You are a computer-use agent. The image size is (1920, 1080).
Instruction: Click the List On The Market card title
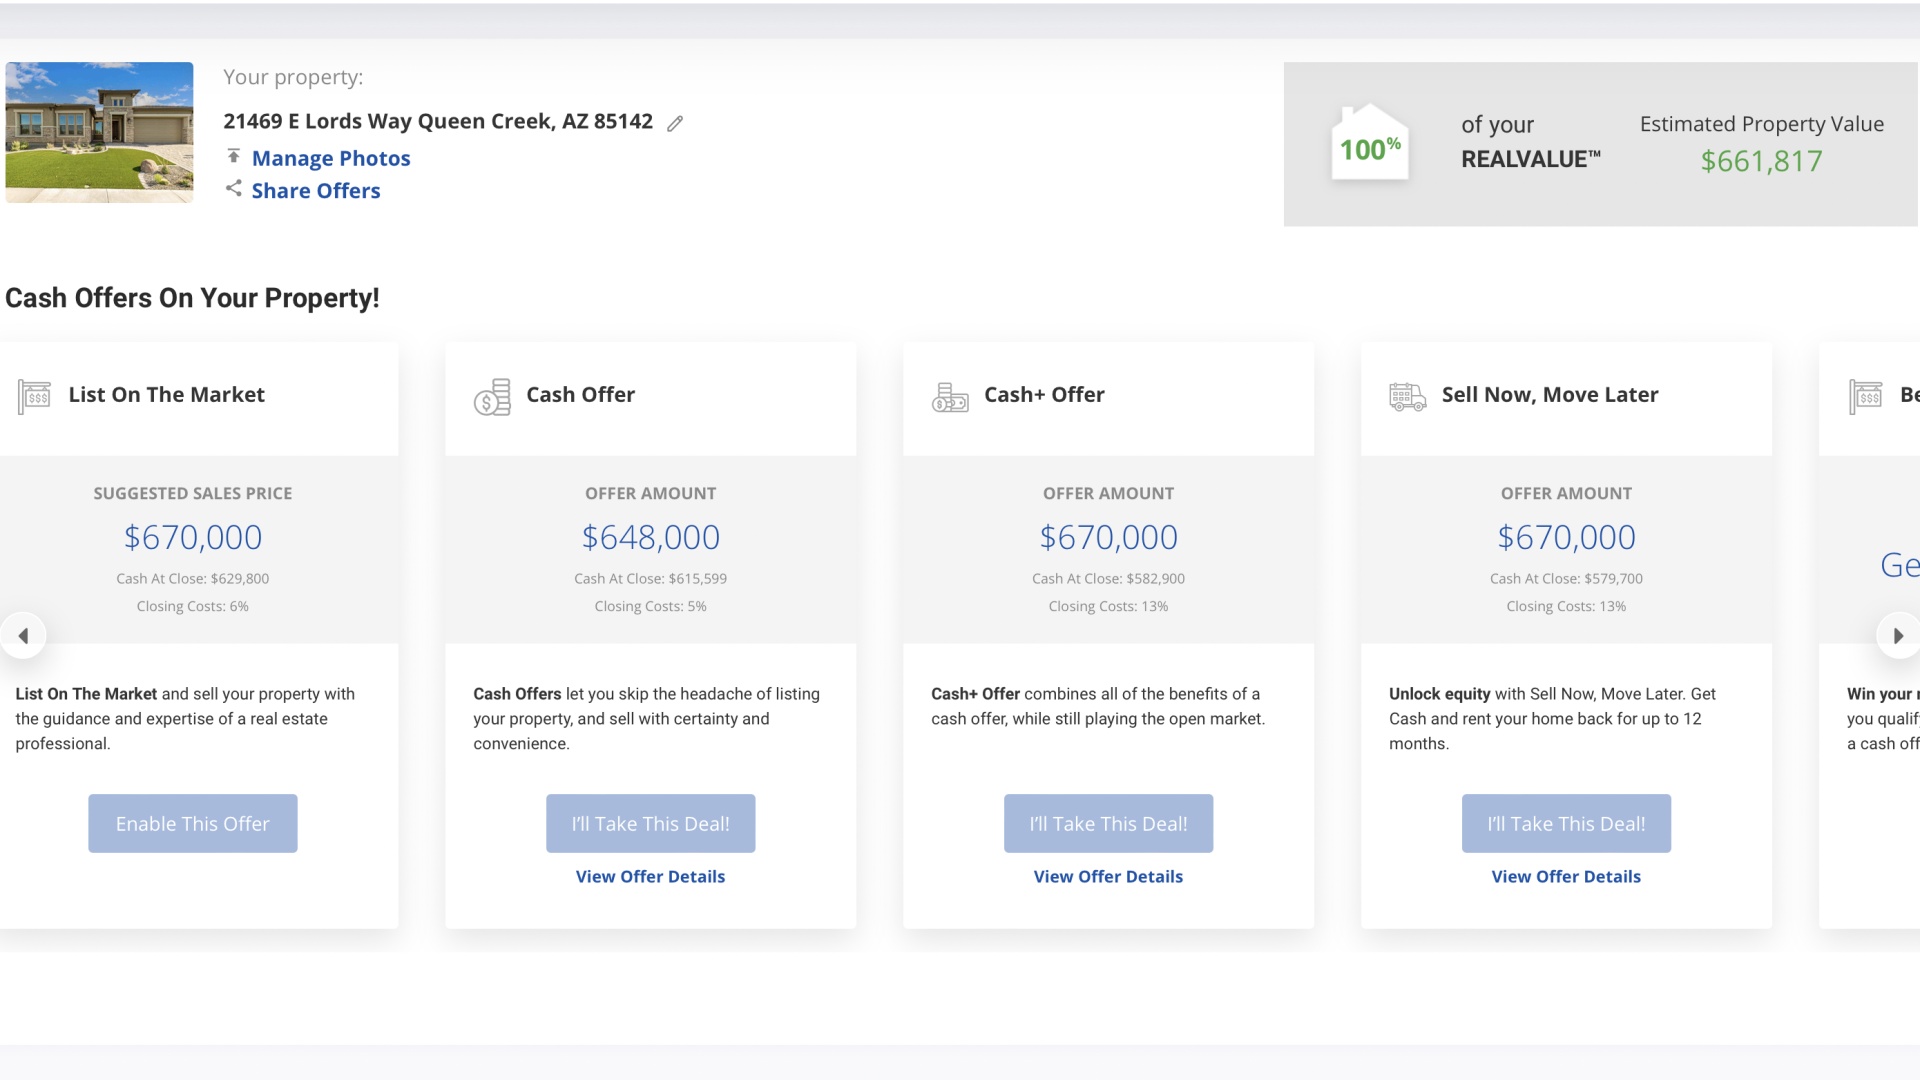click(167, 394)
